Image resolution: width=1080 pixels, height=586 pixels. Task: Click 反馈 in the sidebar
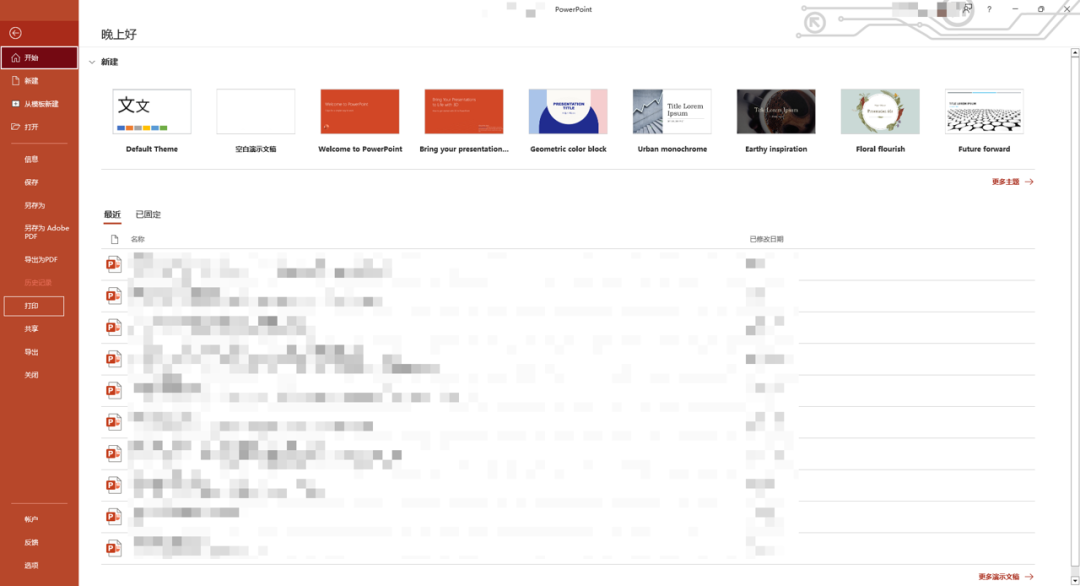click(32, 543)
